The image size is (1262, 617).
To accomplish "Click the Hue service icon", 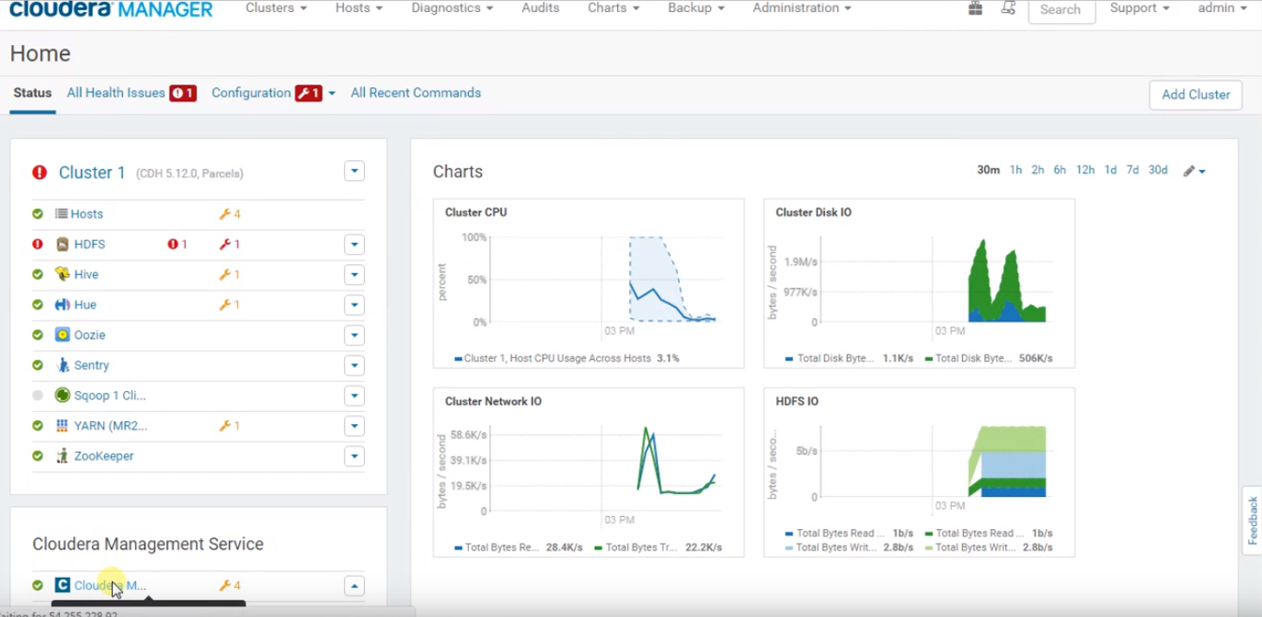I will 62,304.
